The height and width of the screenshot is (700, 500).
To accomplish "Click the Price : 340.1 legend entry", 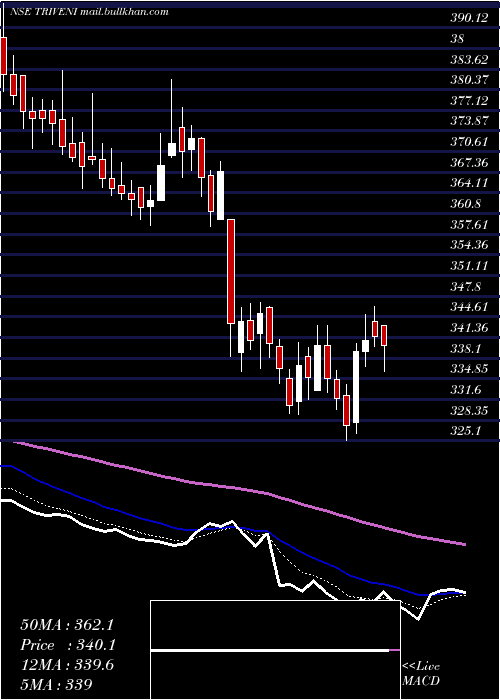I will [x=68, y=645].
